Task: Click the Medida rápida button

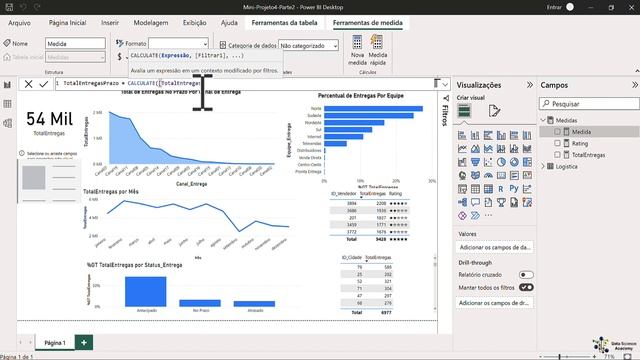Action: pos(378,50)
